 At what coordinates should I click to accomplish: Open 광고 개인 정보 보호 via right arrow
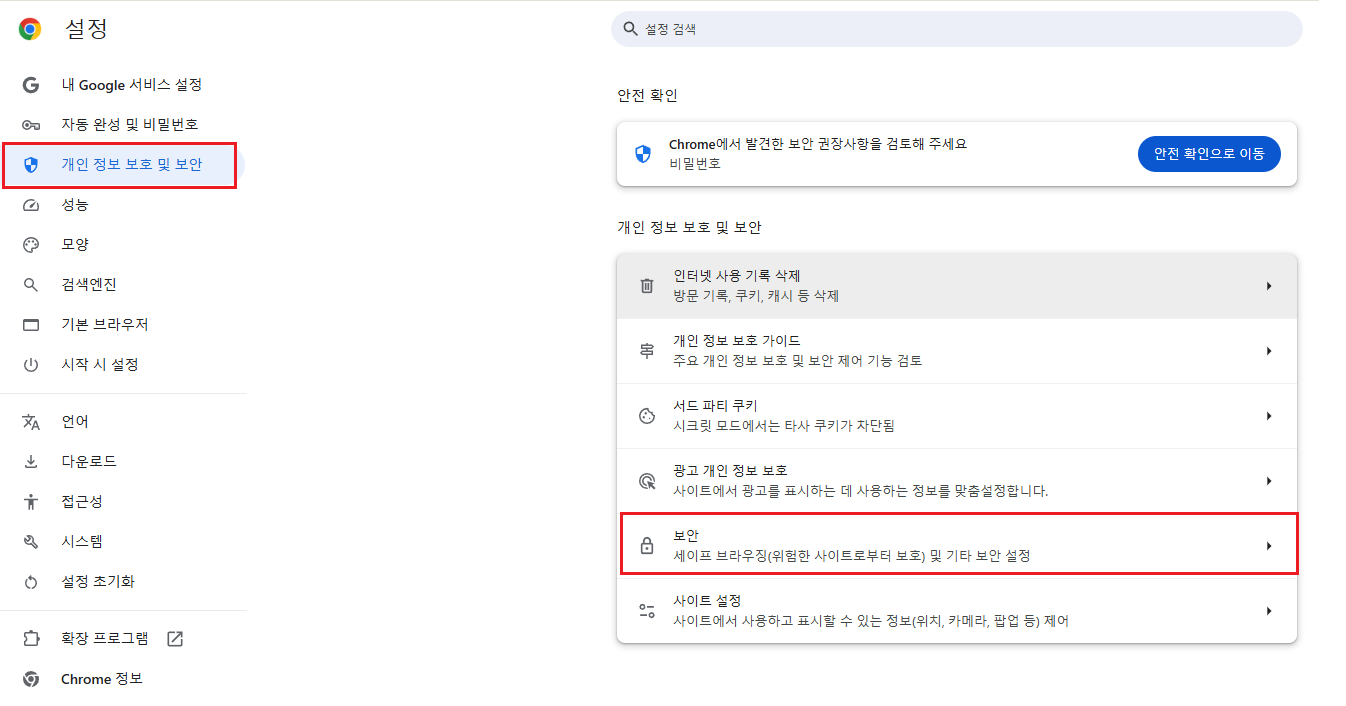coord(1269,481)
